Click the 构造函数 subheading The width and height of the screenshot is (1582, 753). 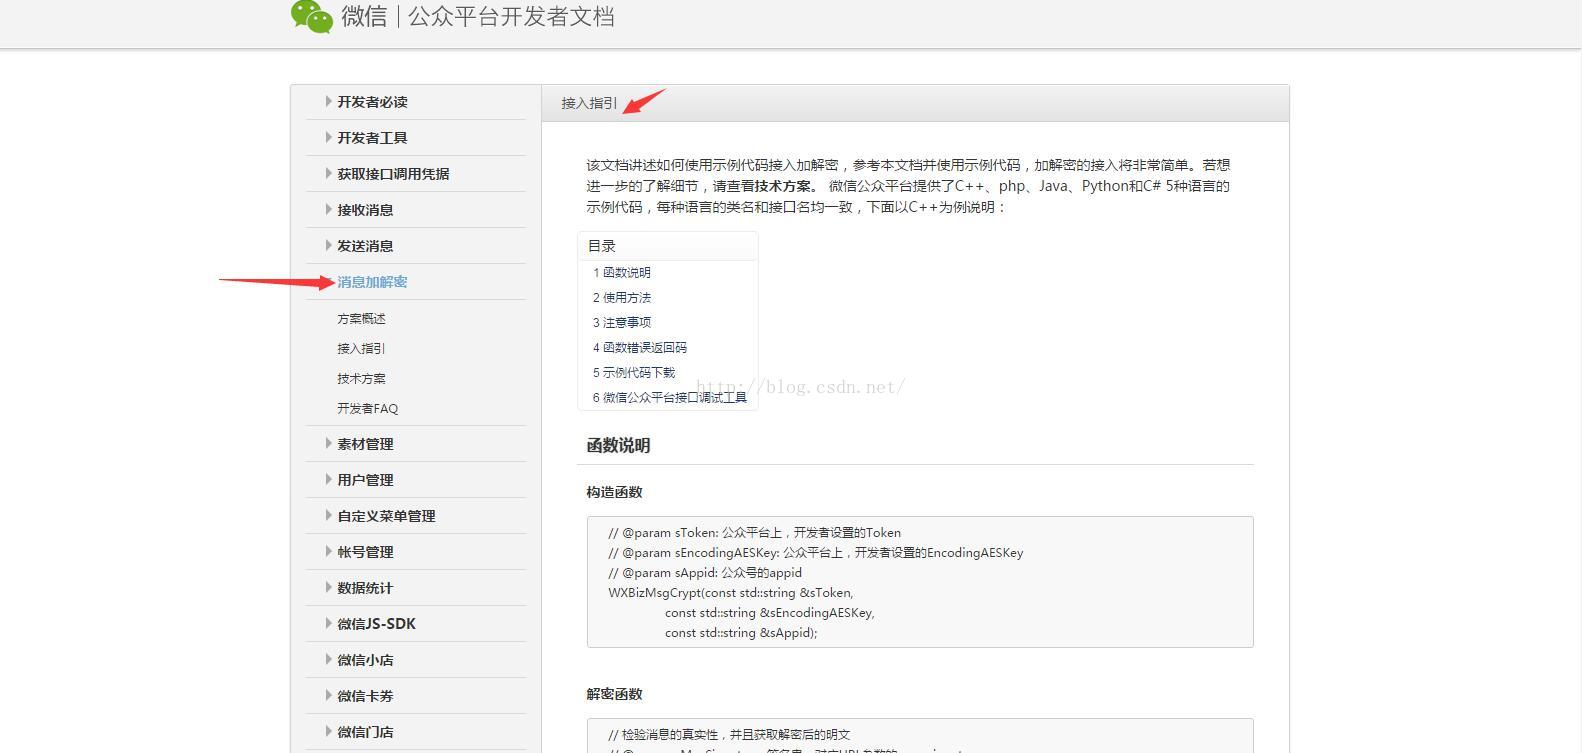coord(614,492)
